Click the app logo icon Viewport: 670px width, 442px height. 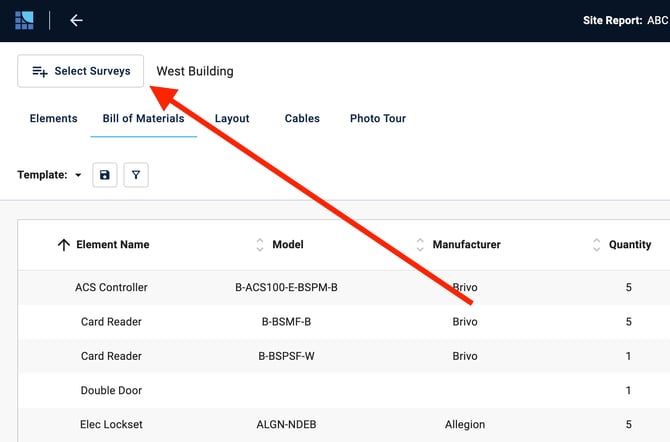click(x=24, y=20)
